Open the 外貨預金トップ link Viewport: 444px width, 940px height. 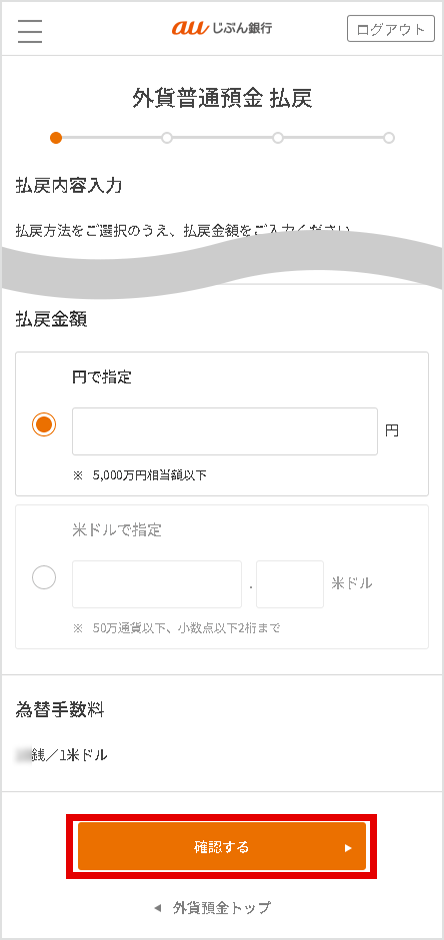tap(222, 907)
